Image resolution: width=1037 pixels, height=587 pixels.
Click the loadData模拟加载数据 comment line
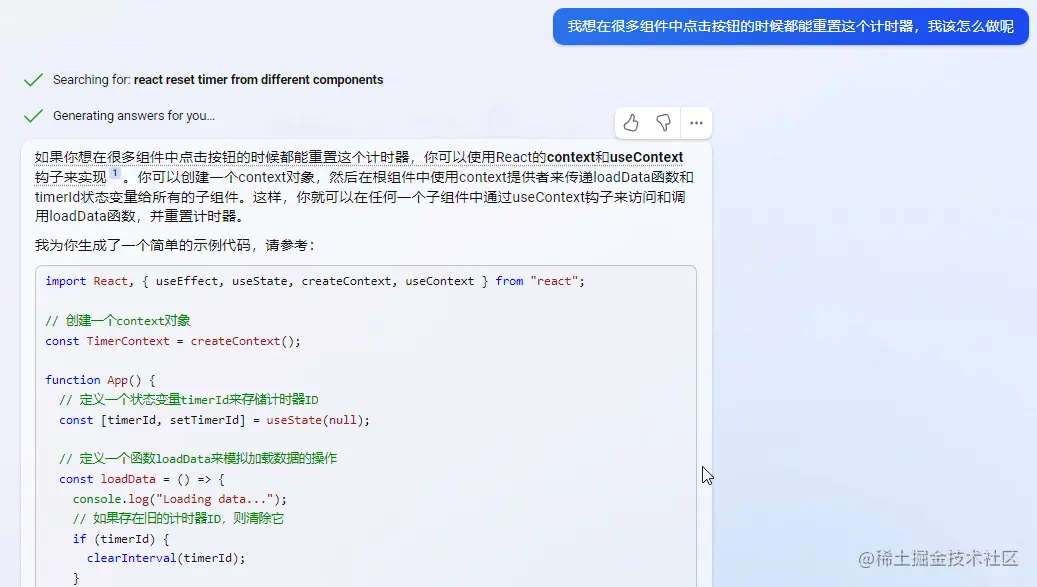(198, 459)
